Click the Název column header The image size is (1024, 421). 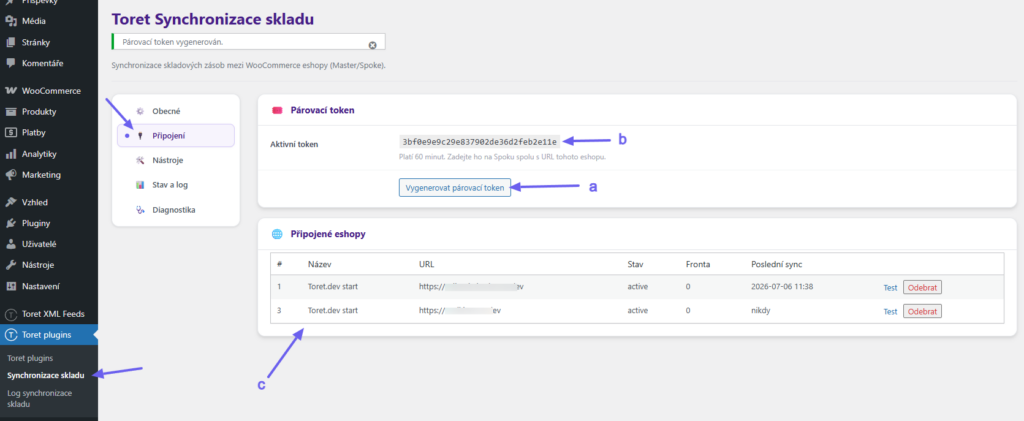(320, 264)
